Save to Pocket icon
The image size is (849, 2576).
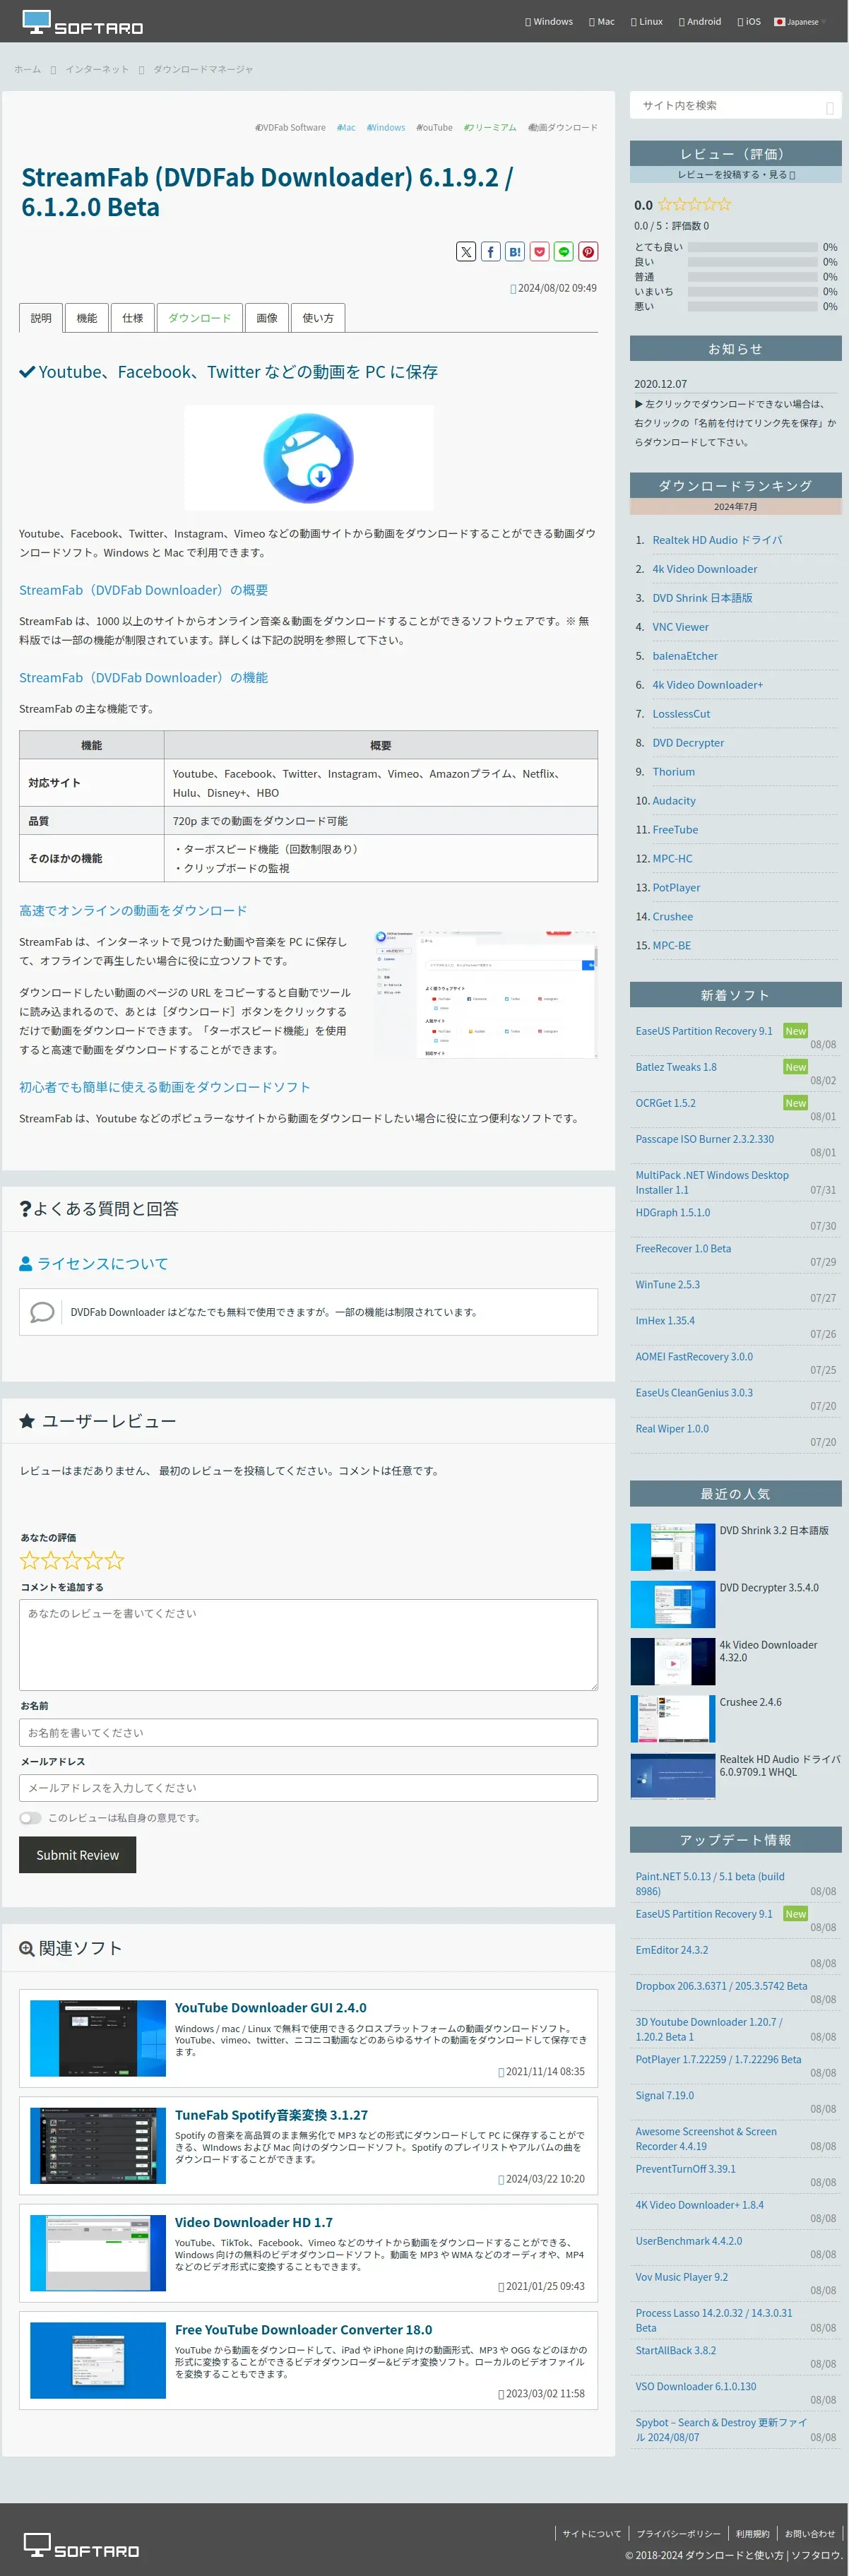539,252
